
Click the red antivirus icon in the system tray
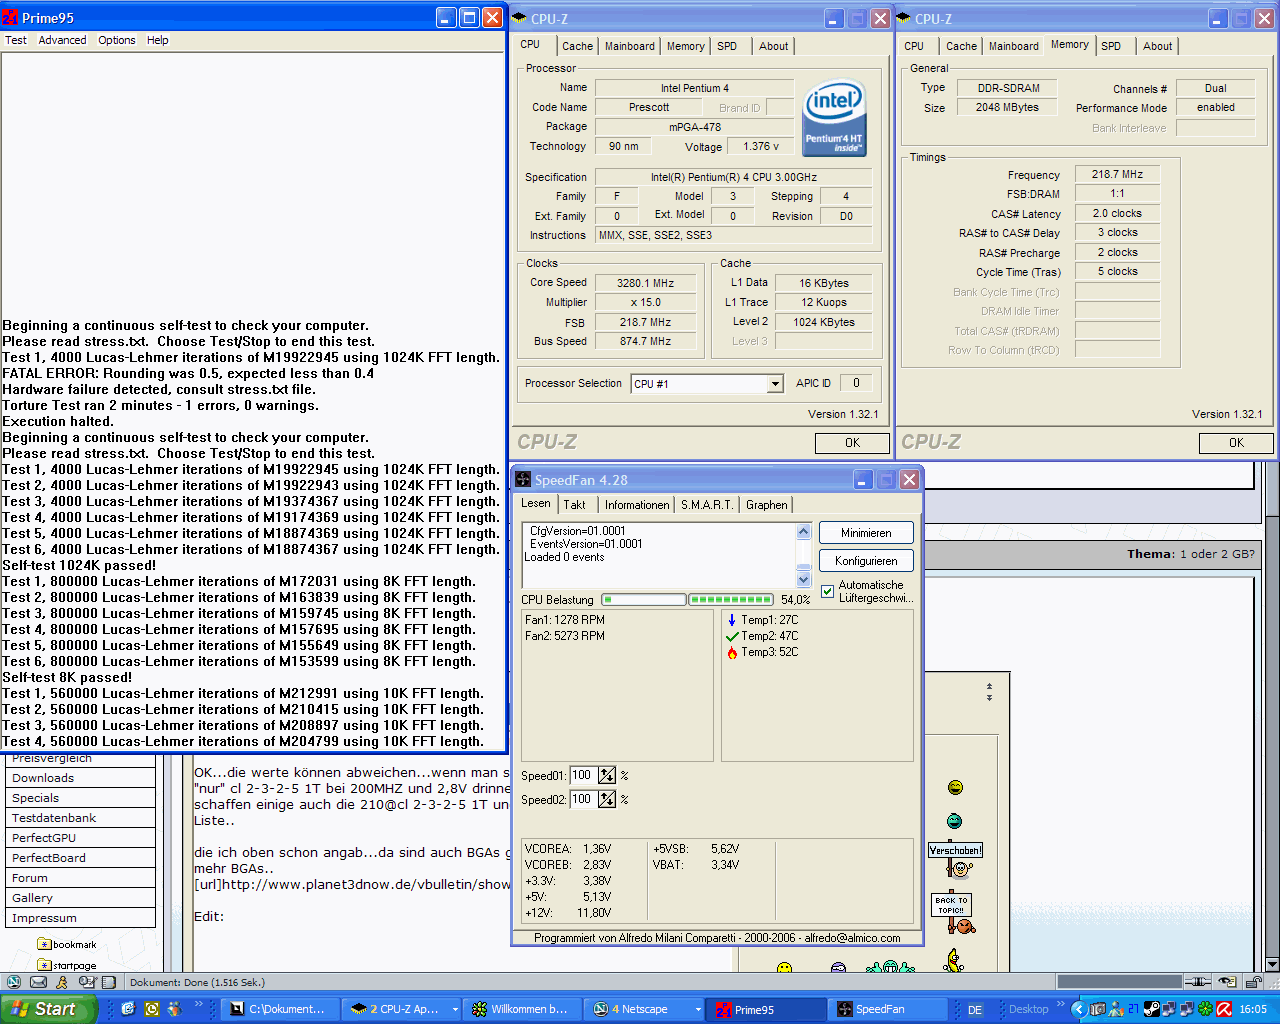coord(1223,1009)
